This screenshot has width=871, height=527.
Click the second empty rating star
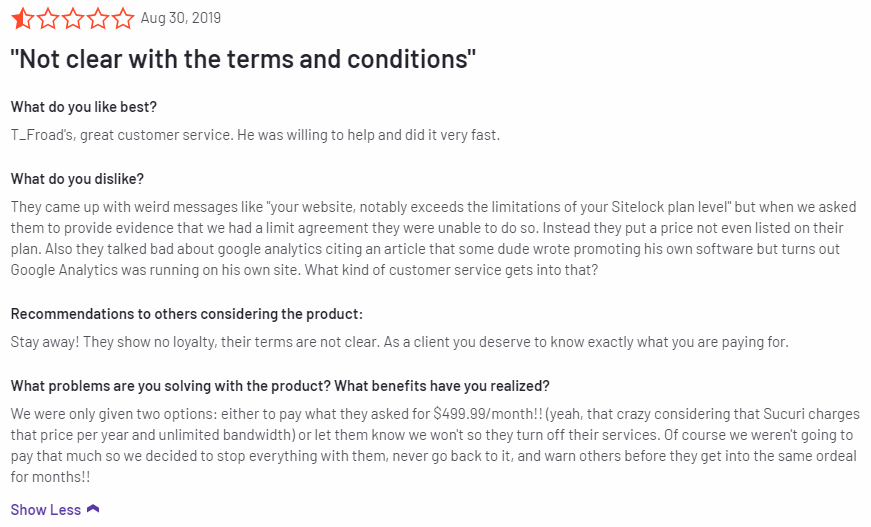point(48,18)
